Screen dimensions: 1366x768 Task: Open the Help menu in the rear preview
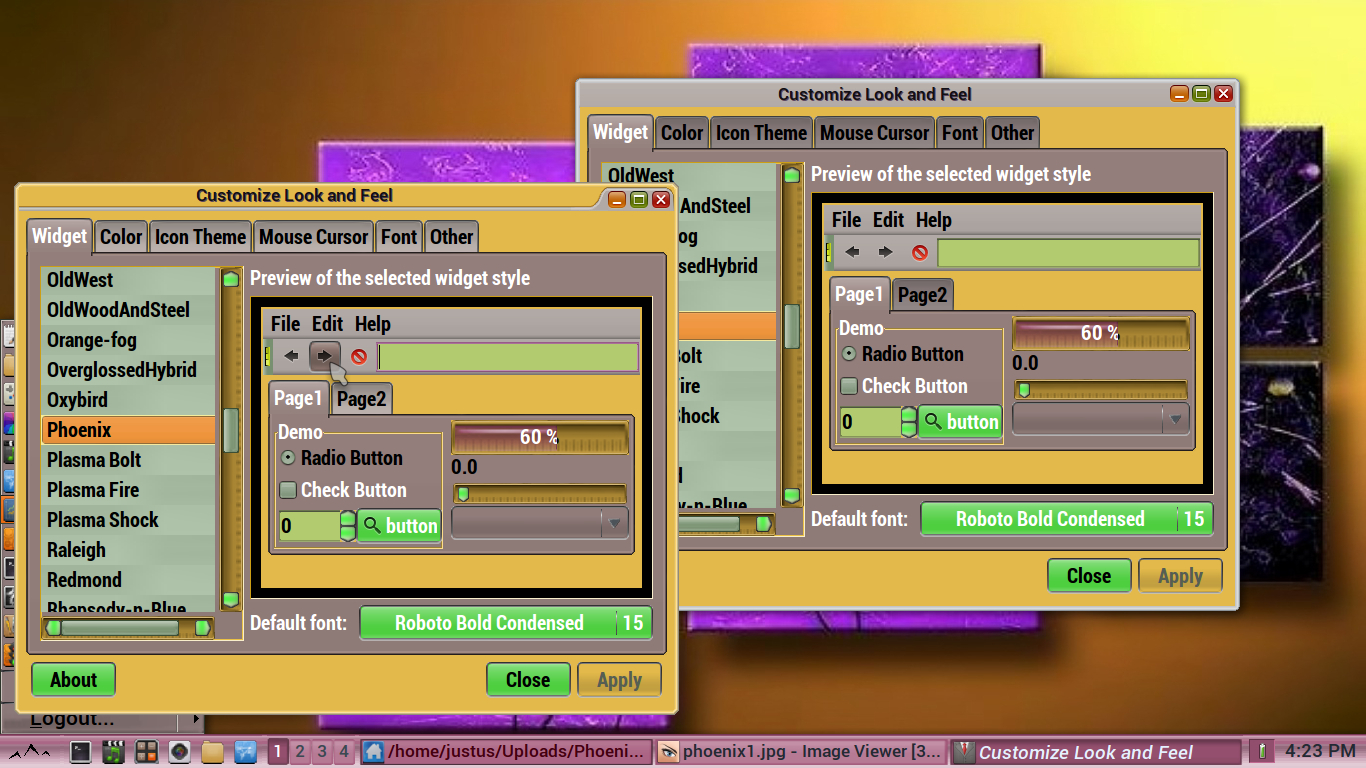point(934,220)
